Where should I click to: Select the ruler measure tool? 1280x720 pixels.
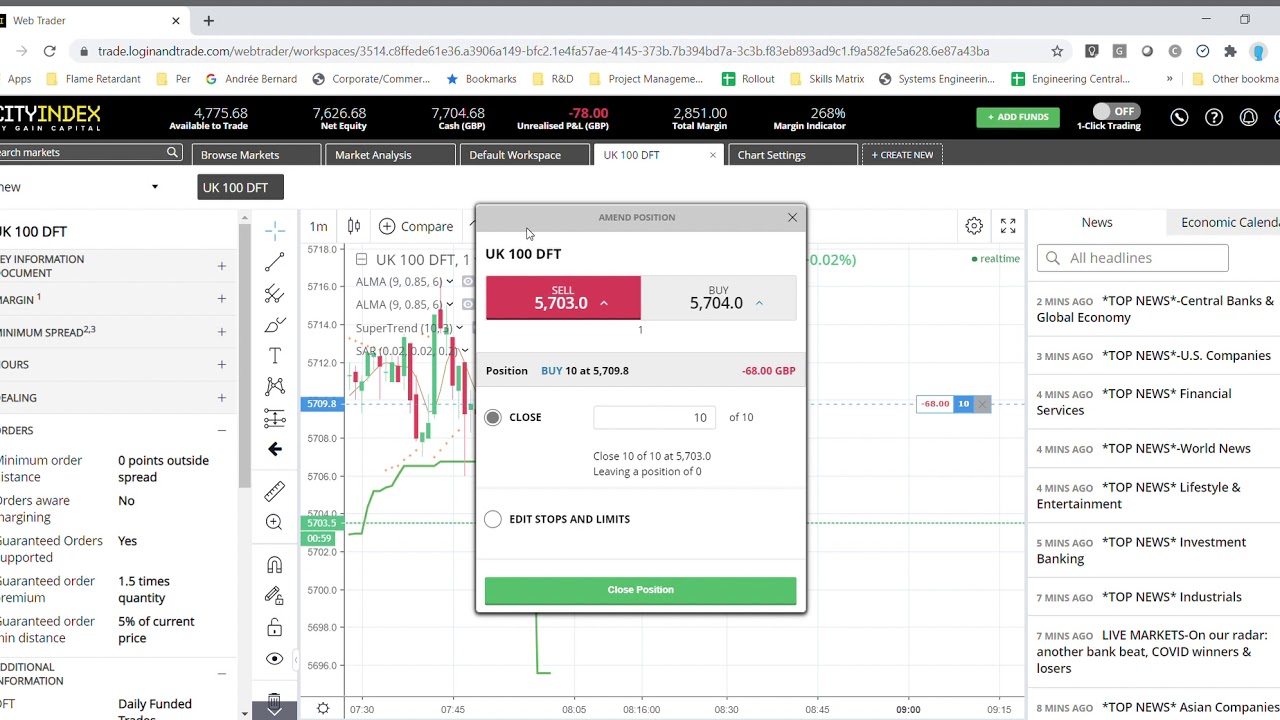tap(275, 491)
